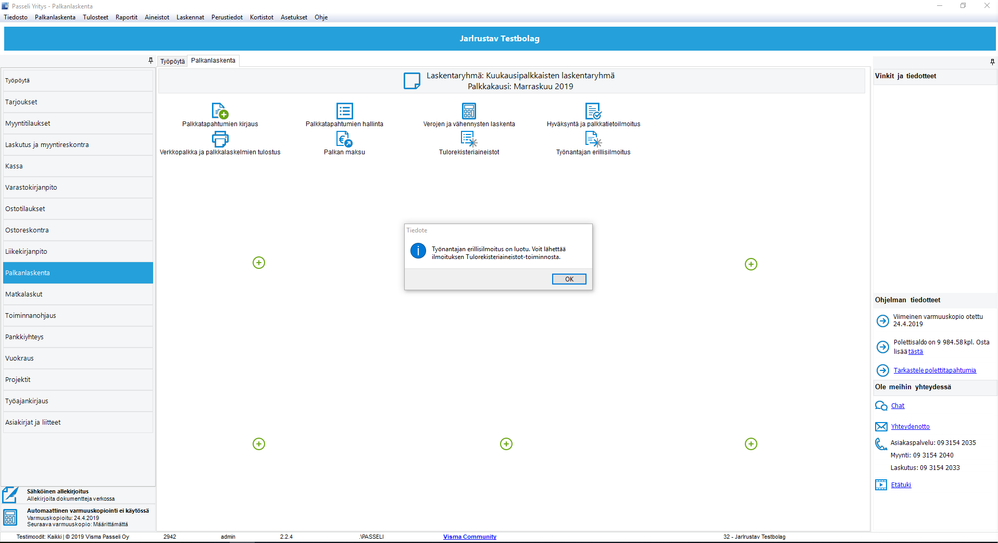Open the Yhteydenotto link
This screenshot has height=543, width=998.
coord(910,427)
